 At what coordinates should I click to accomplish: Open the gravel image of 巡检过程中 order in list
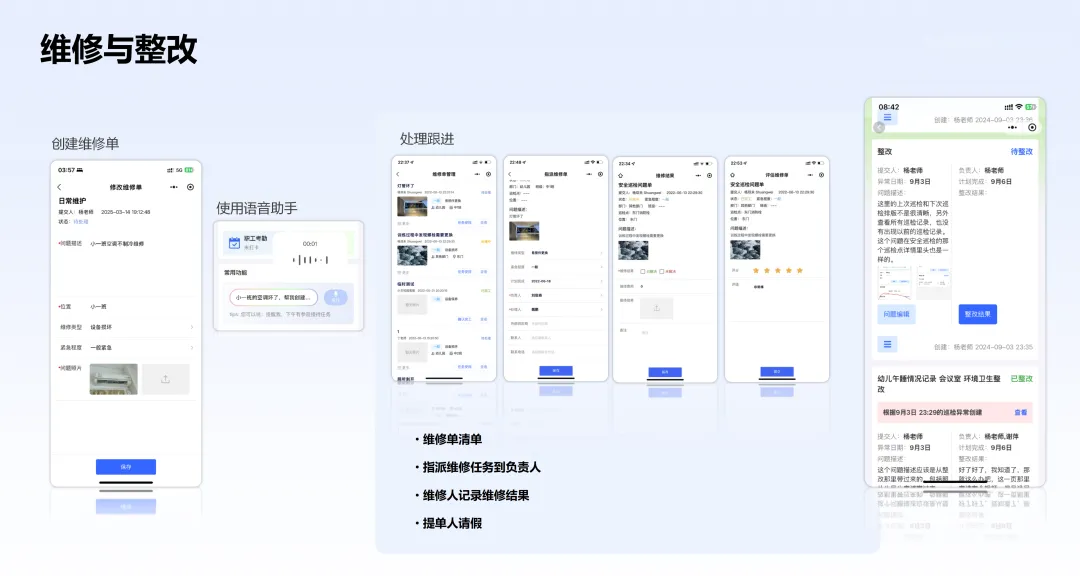pyautogui.click(x=412, y=256)
